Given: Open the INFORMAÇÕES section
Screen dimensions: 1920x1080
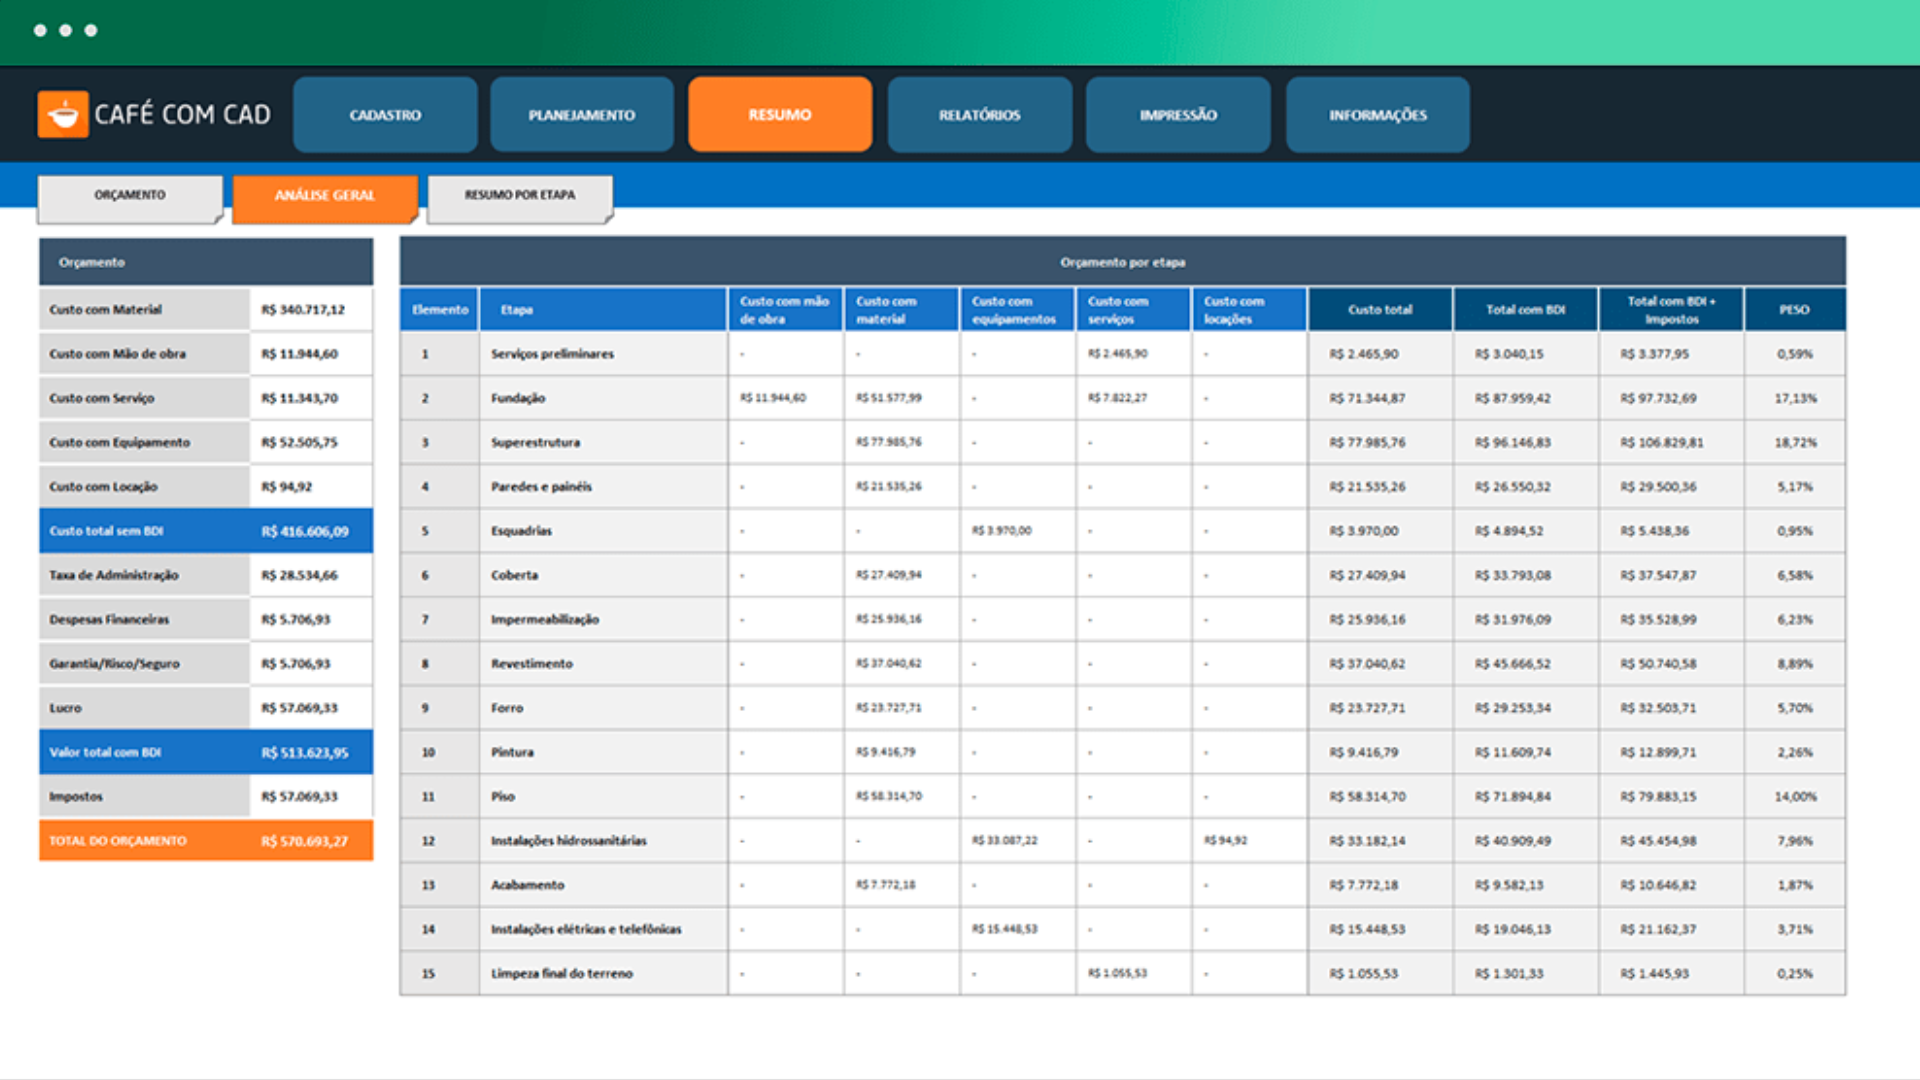Looking at the screenshot, I should pyautogui.click(x=1378, y=115).
